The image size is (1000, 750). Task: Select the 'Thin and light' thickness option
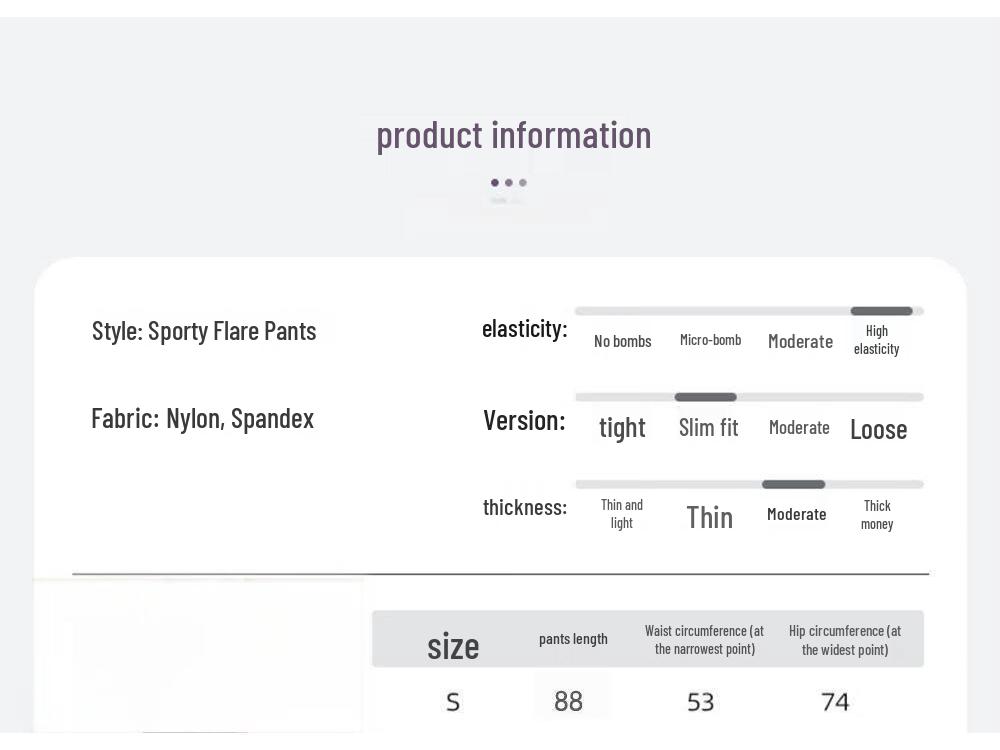click(621, 514)
